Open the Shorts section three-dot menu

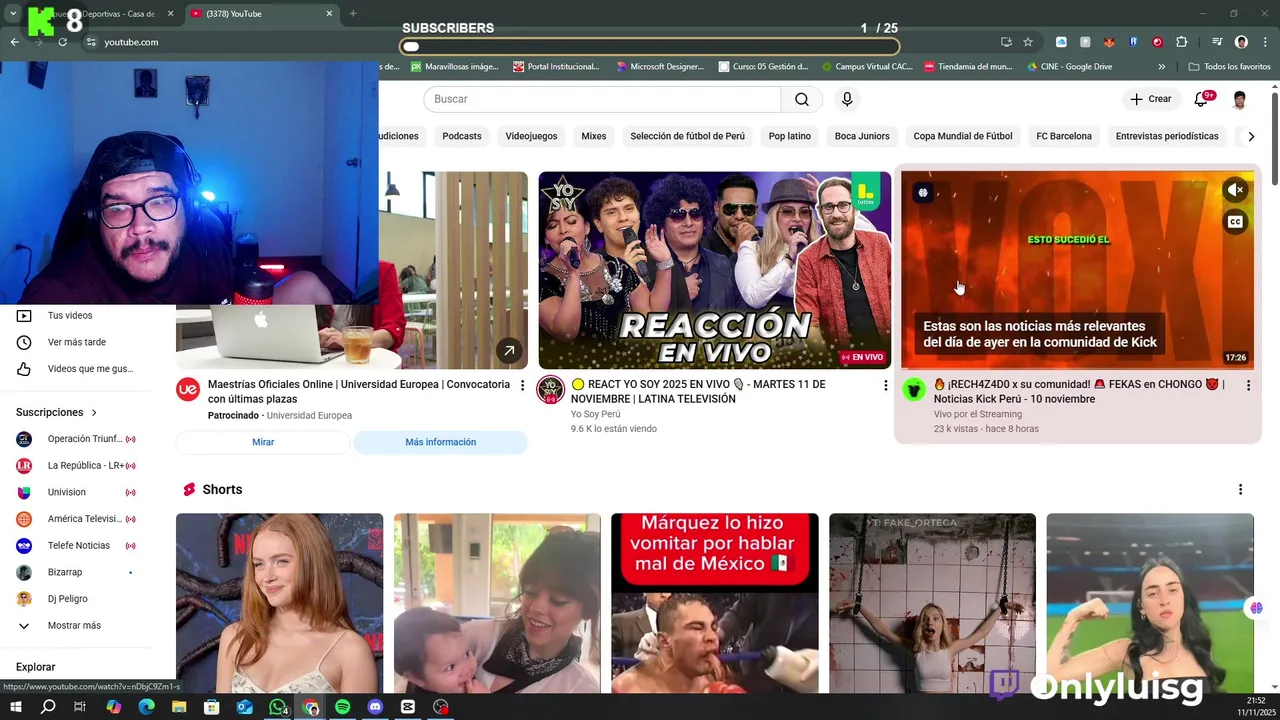tap(1240, 490)
